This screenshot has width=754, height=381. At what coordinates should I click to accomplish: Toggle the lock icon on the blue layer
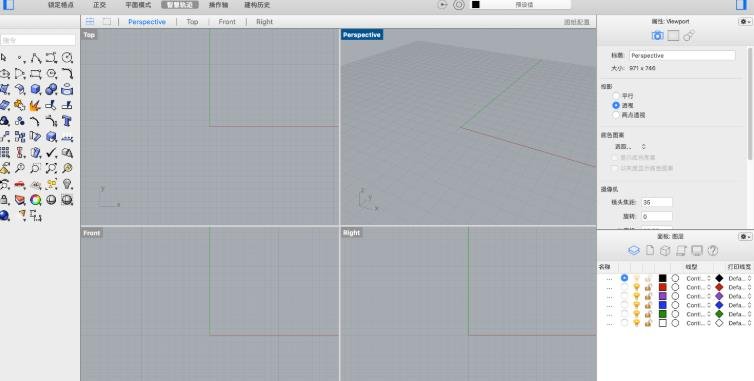648,305
